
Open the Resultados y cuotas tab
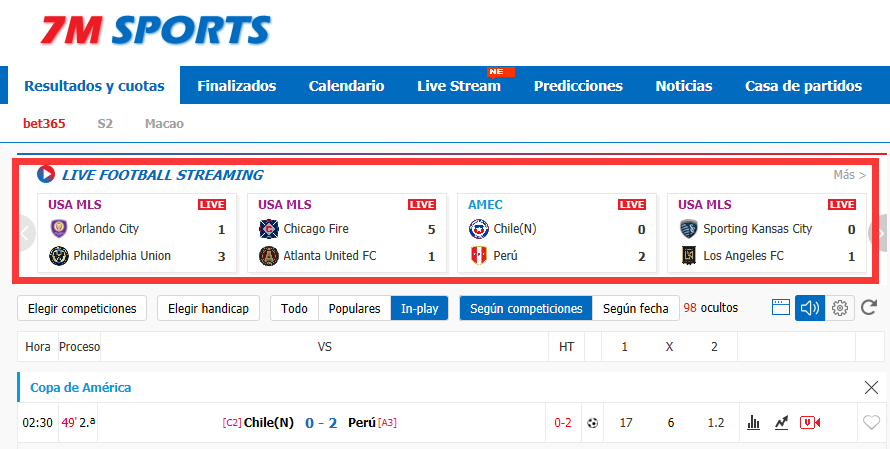[x=94, y=86]
